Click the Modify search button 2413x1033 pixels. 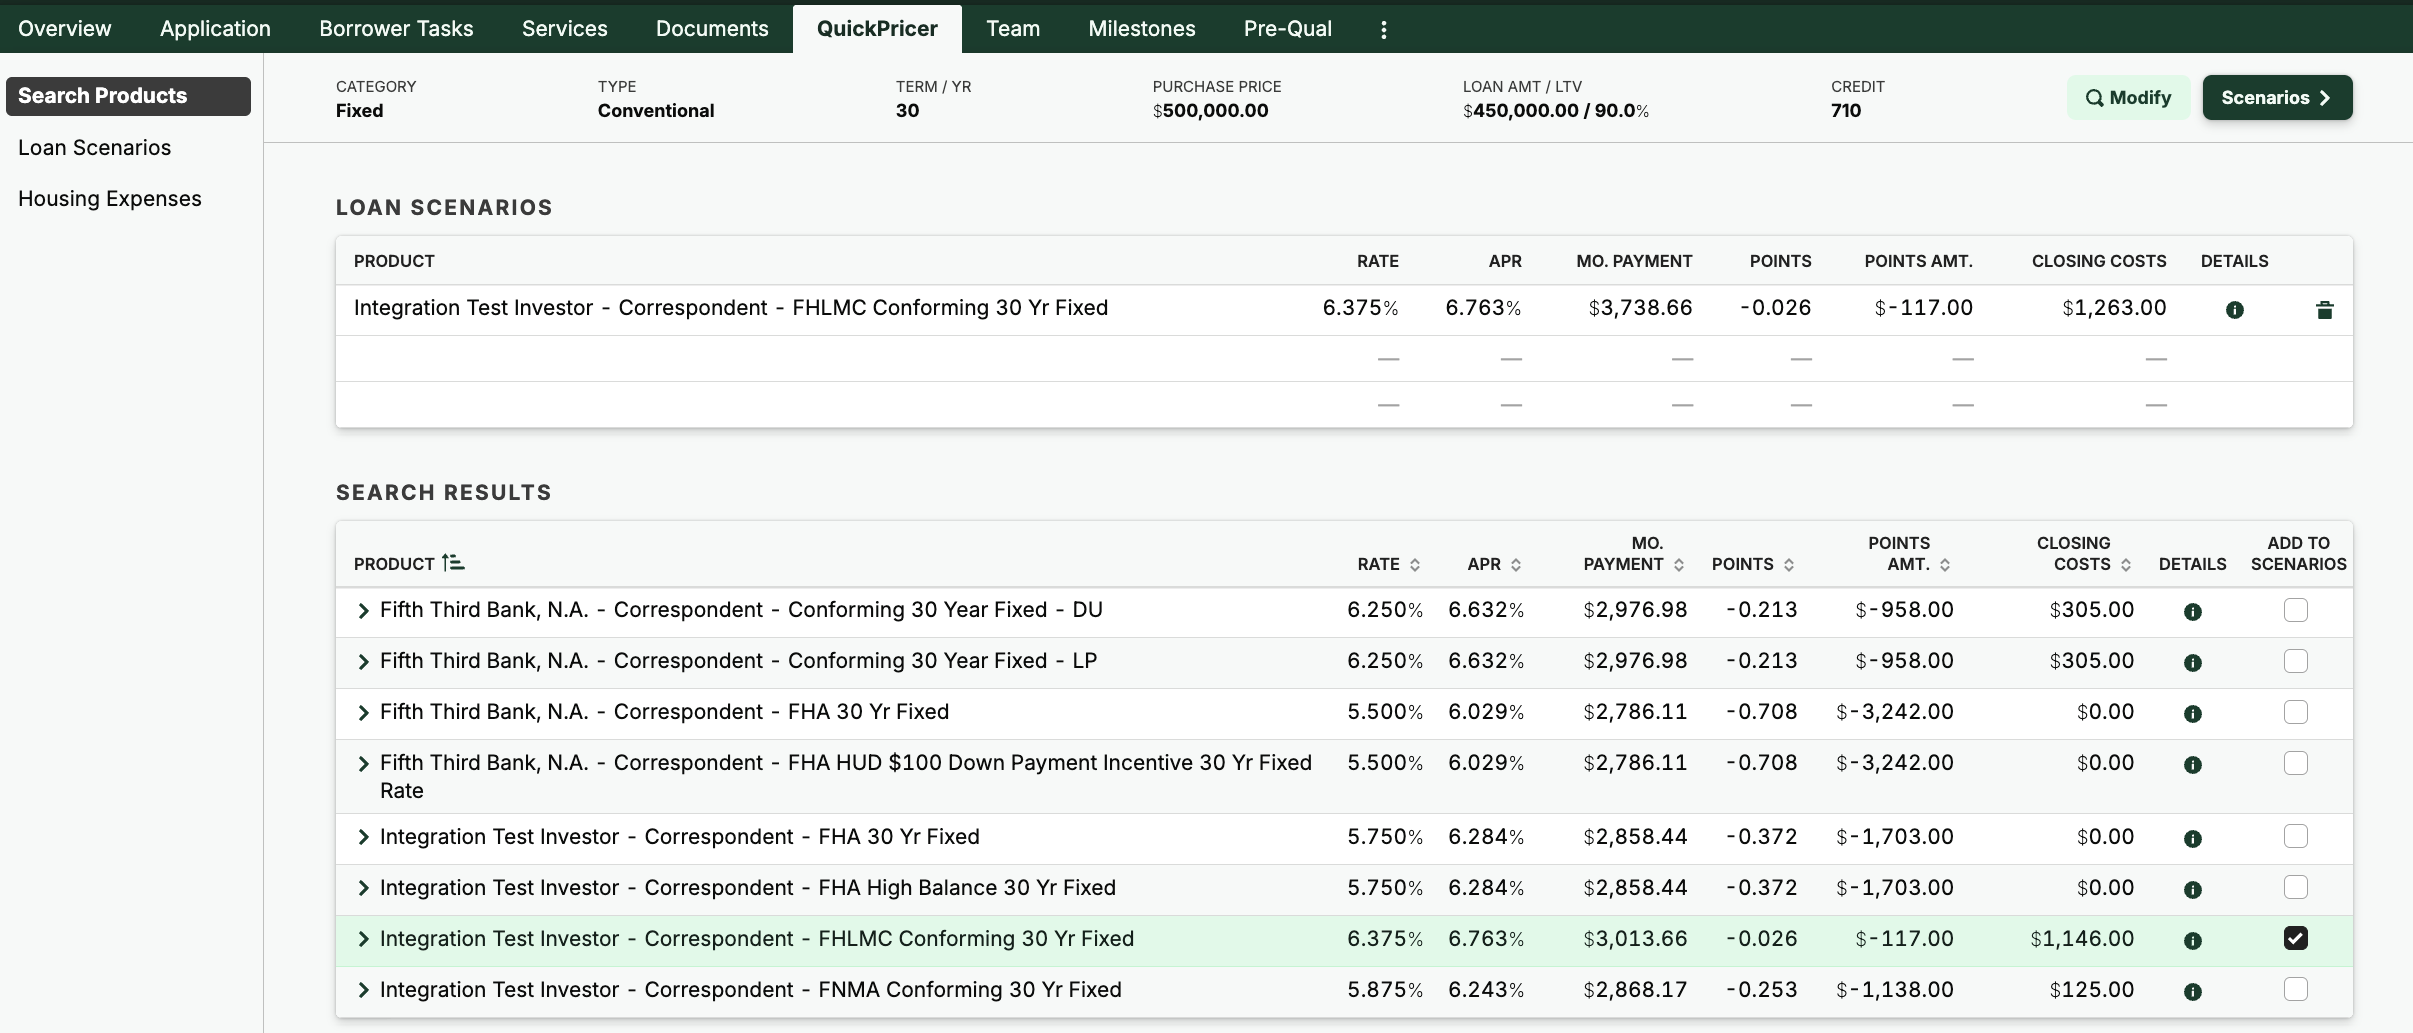(x=2127, y=98)
